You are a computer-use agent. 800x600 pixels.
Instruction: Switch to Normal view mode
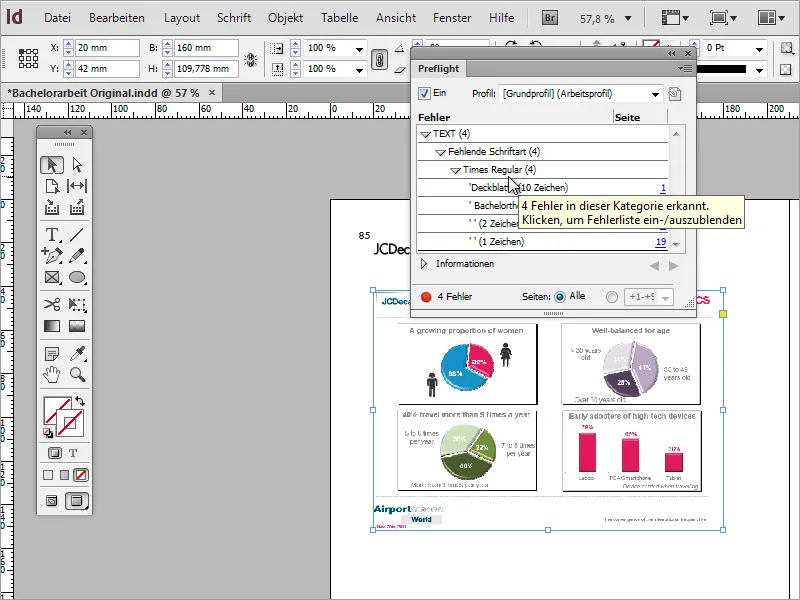[x=52, y=501]
